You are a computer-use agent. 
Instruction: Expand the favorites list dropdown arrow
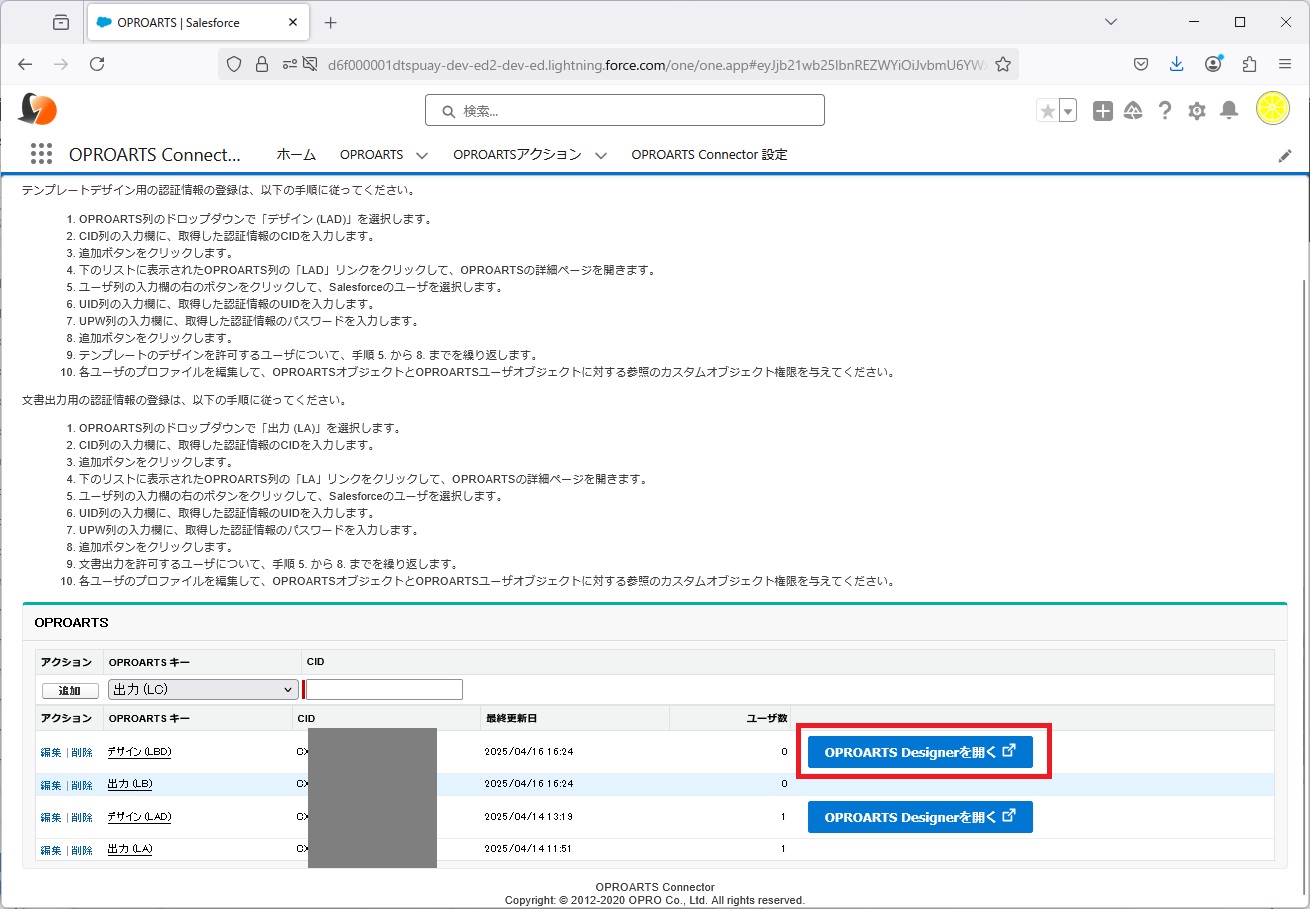point(1068,111)
